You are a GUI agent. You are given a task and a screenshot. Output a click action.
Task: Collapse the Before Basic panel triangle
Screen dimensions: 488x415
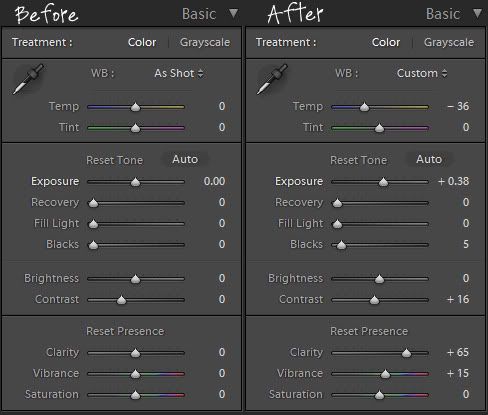click(x=234, y=14)
